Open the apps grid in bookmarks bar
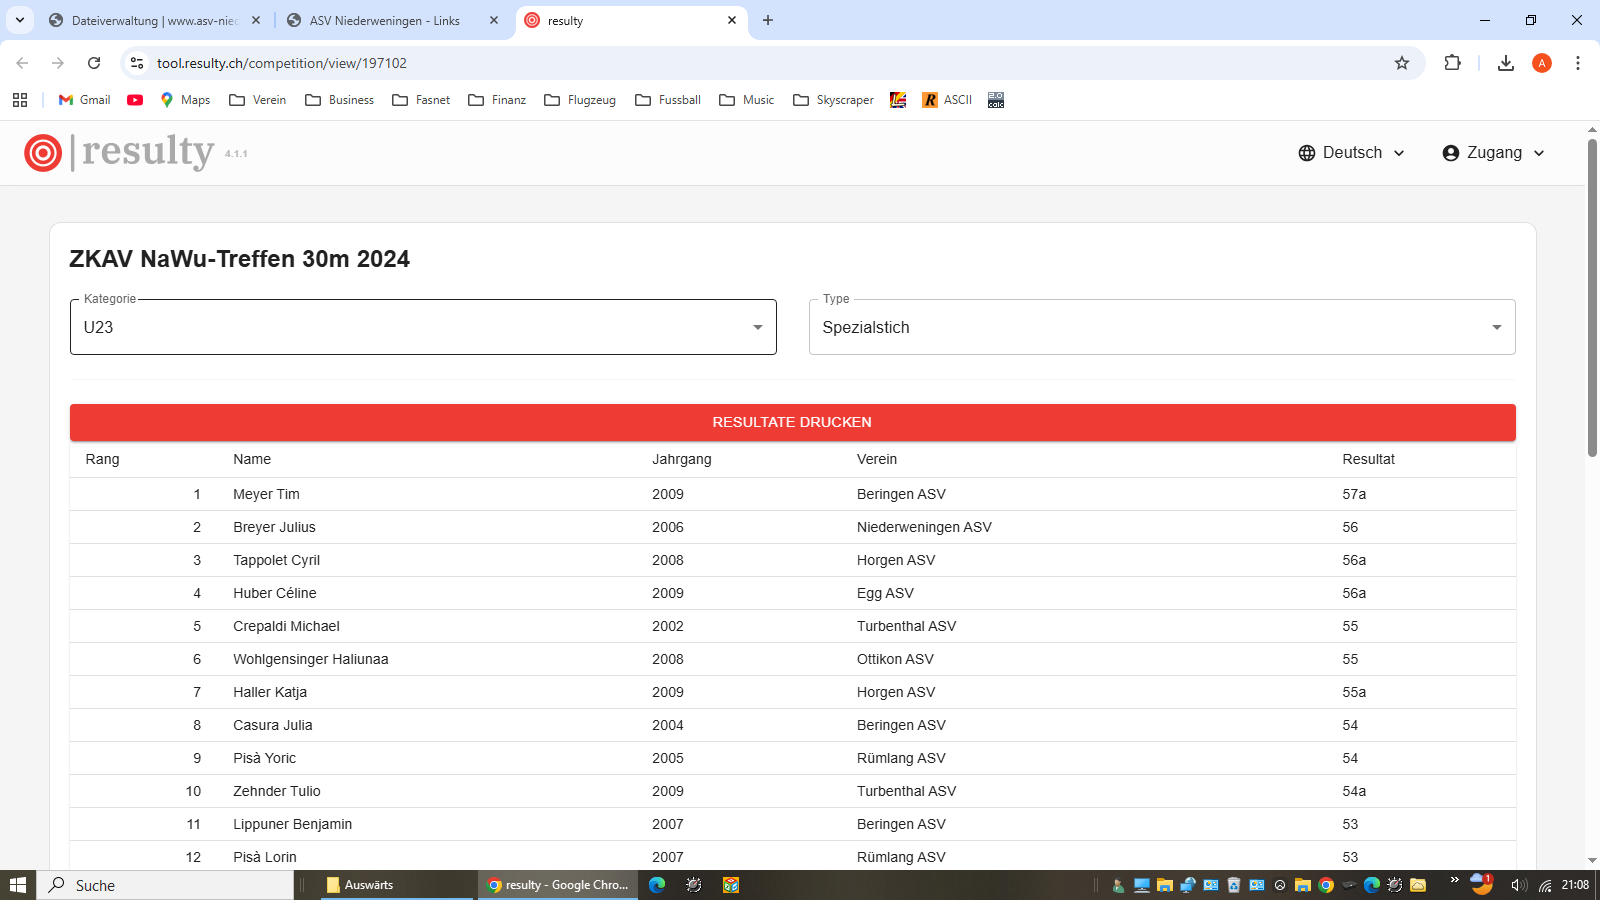 point(20,100)
